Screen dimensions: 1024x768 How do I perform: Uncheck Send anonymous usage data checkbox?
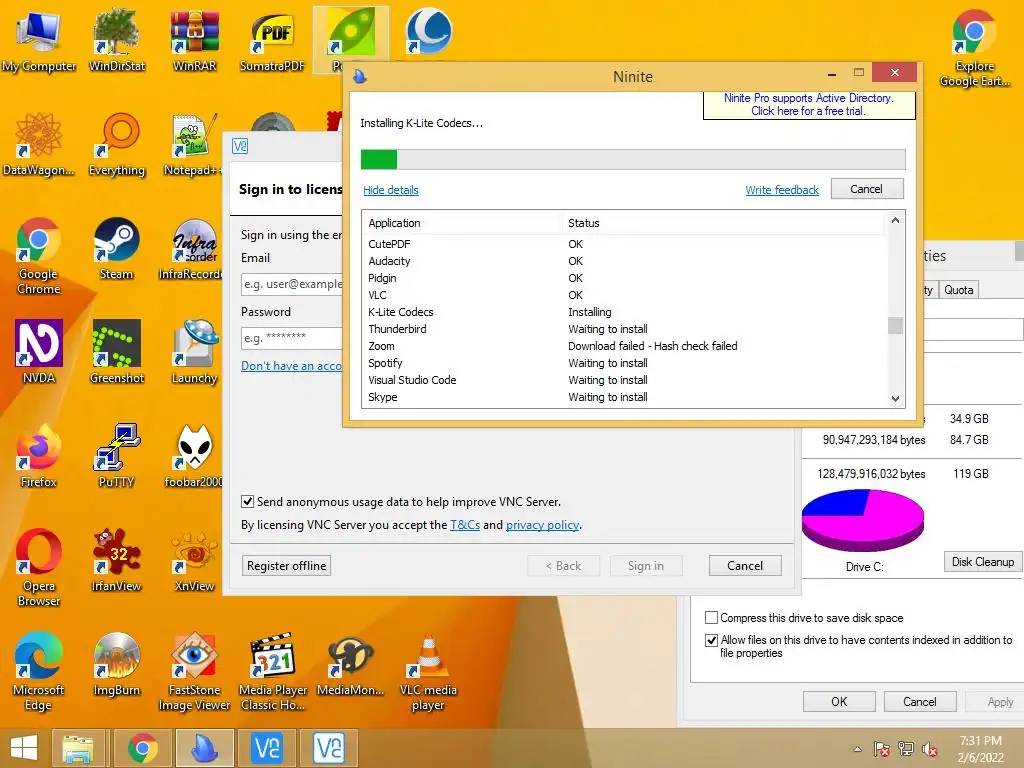(248, 502)
